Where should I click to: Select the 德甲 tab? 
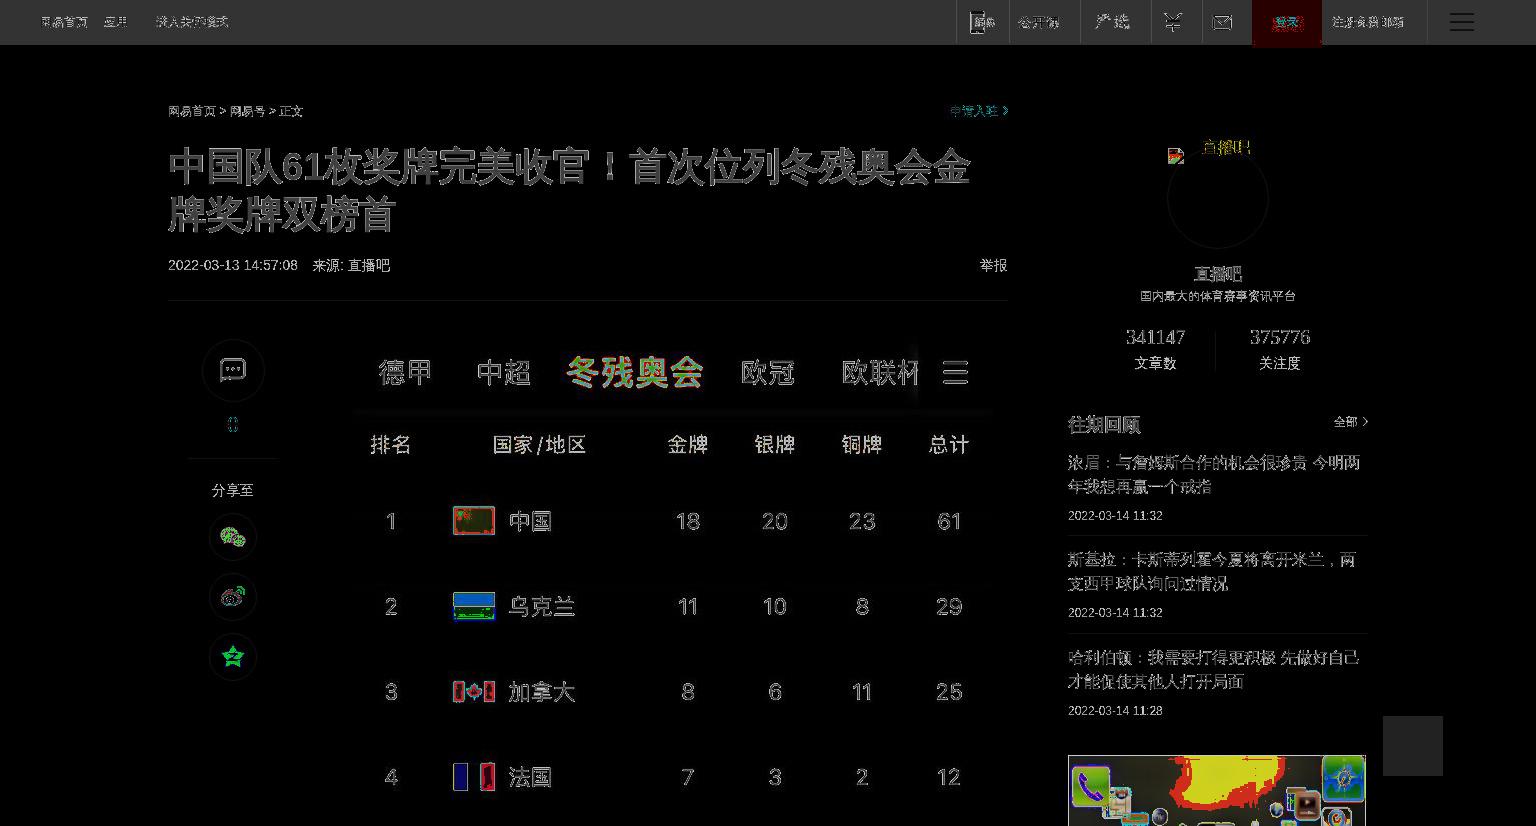[x=405, y=372]
